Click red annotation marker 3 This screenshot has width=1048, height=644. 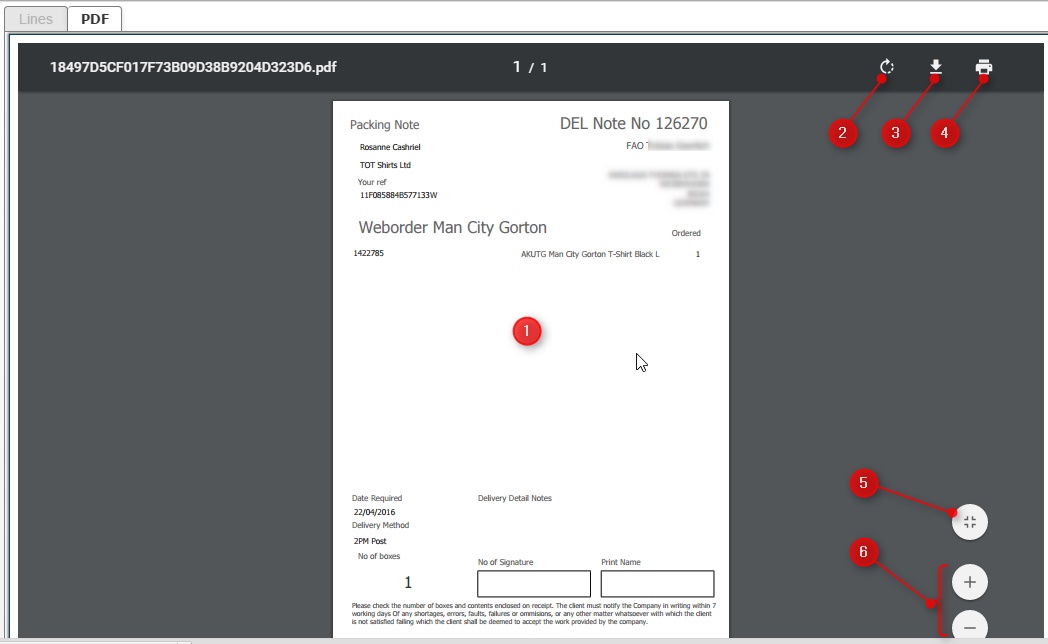click(895, 132)
